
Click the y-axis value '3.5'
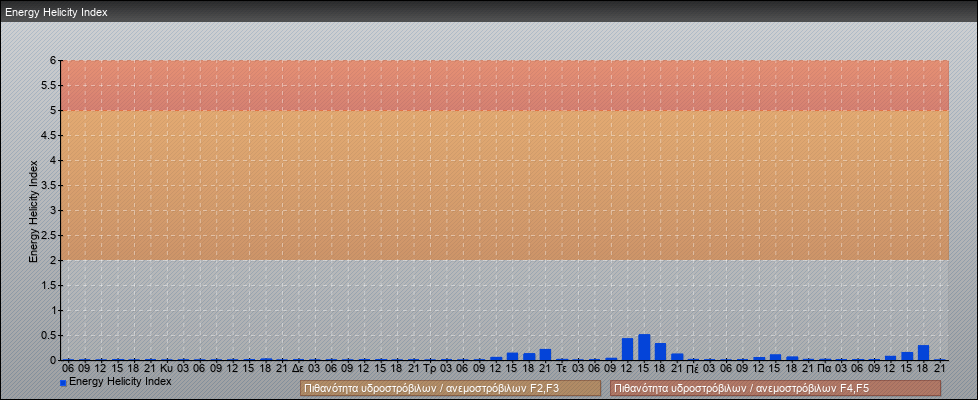[49, 185]
